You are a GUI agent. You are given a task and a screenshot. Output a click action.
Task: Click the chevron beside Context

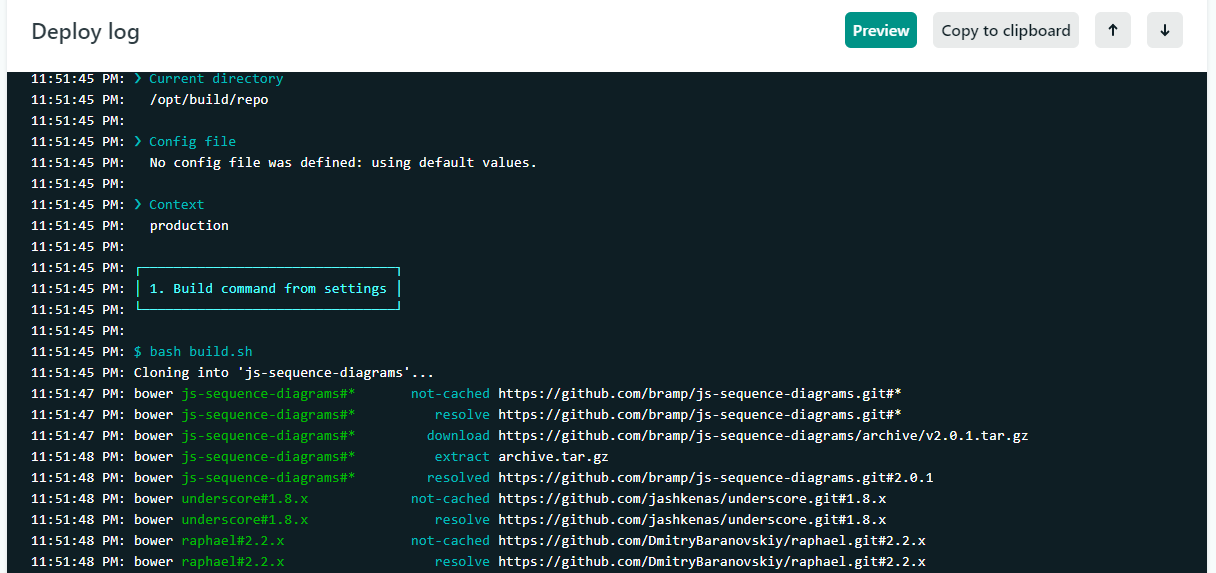tap(138, 204)
